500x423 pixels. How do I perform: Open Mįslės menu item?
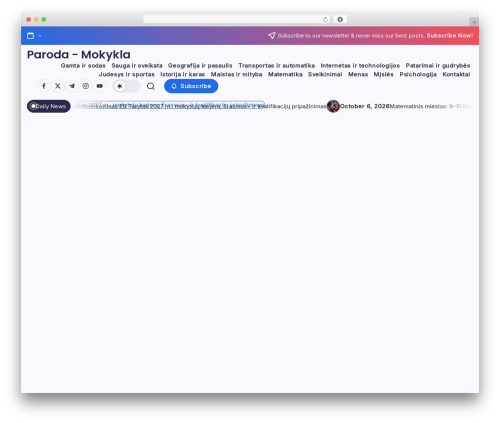pos(383,74)
